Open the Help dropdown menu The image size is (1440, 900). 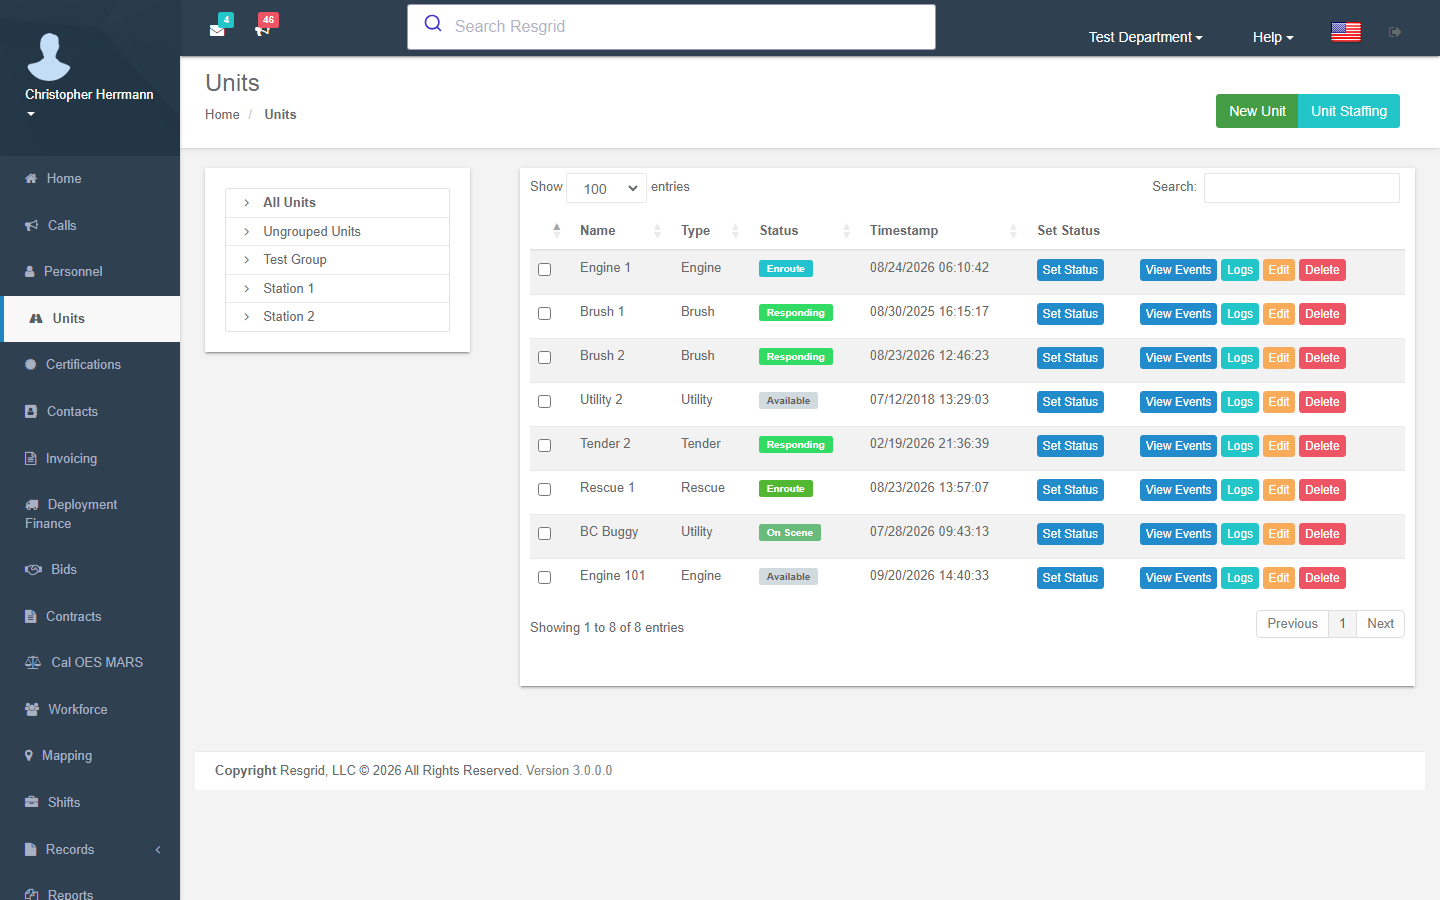(1273, 37)
